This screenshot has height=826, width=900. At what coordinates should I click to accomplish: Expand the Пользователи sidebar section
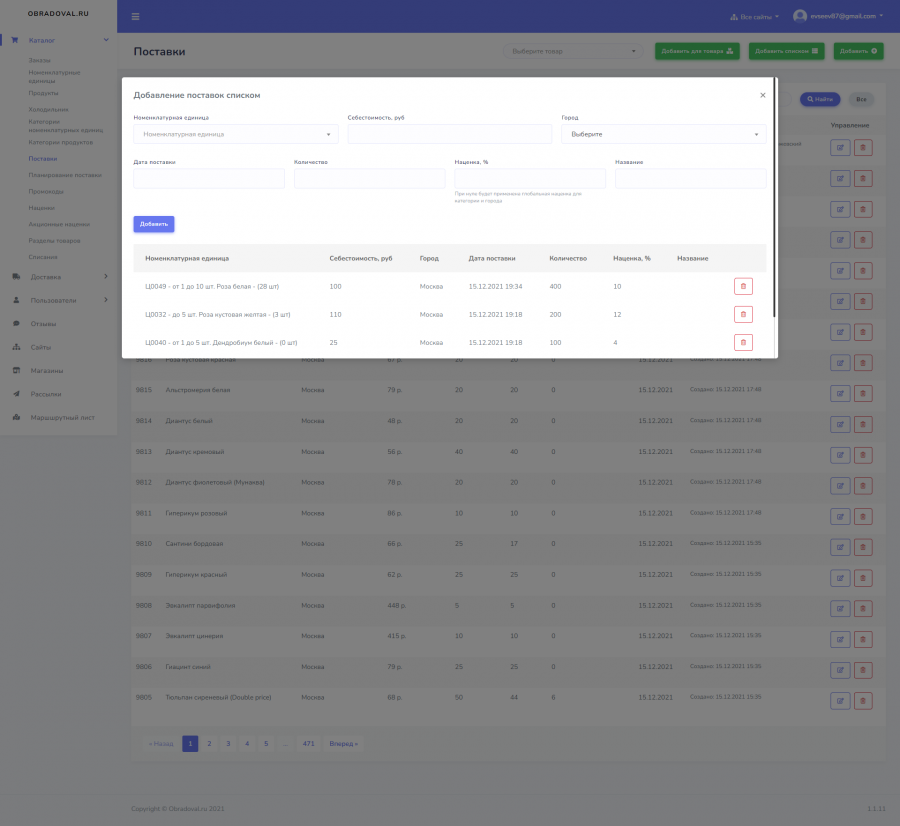[60, 300]
